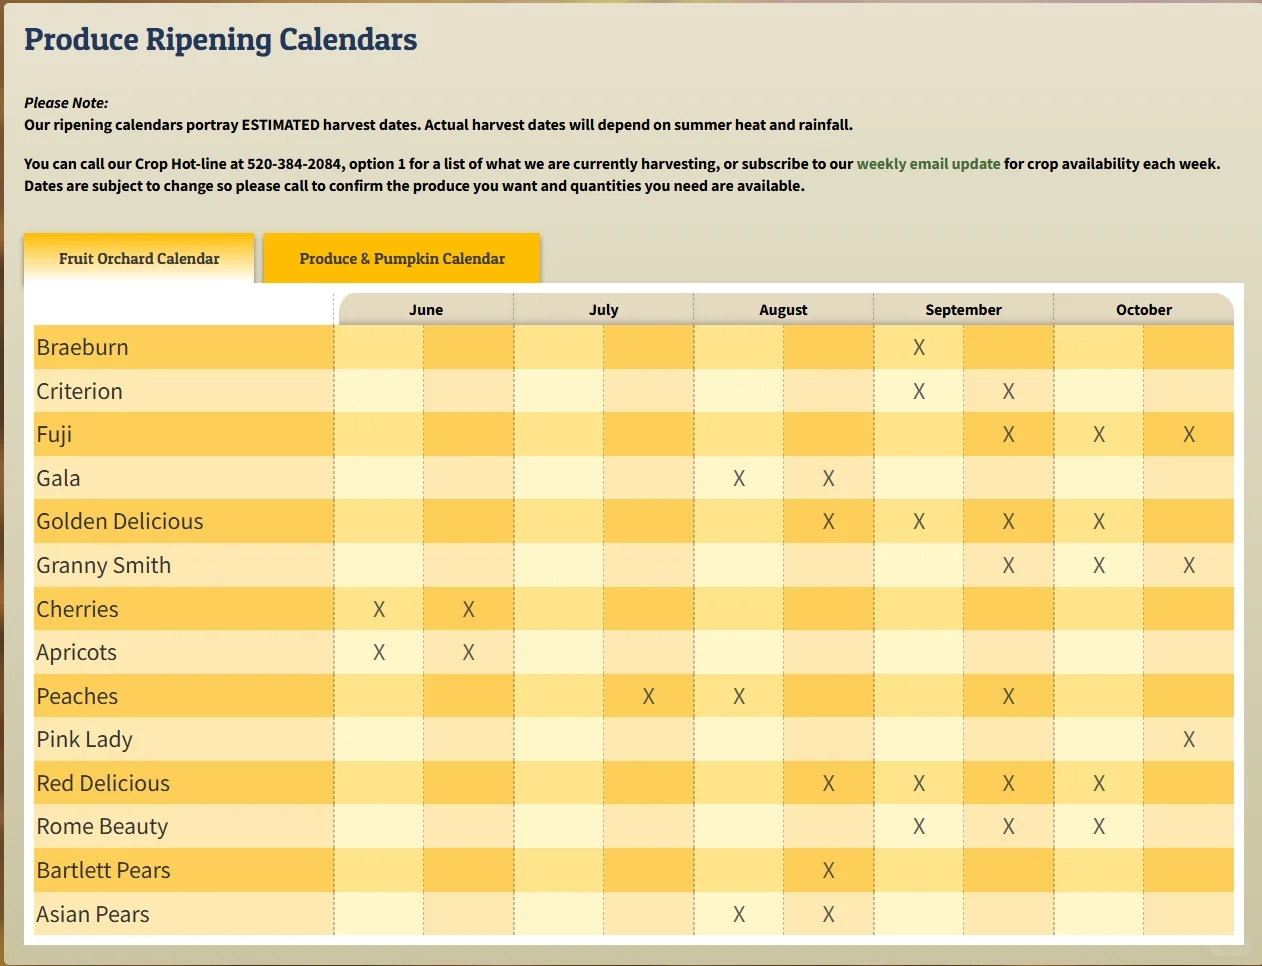Click the X mark in the Braeburn row
The height and width of the screenshot is (966, 1262).
pyautogui.click(x=919, y=348)
